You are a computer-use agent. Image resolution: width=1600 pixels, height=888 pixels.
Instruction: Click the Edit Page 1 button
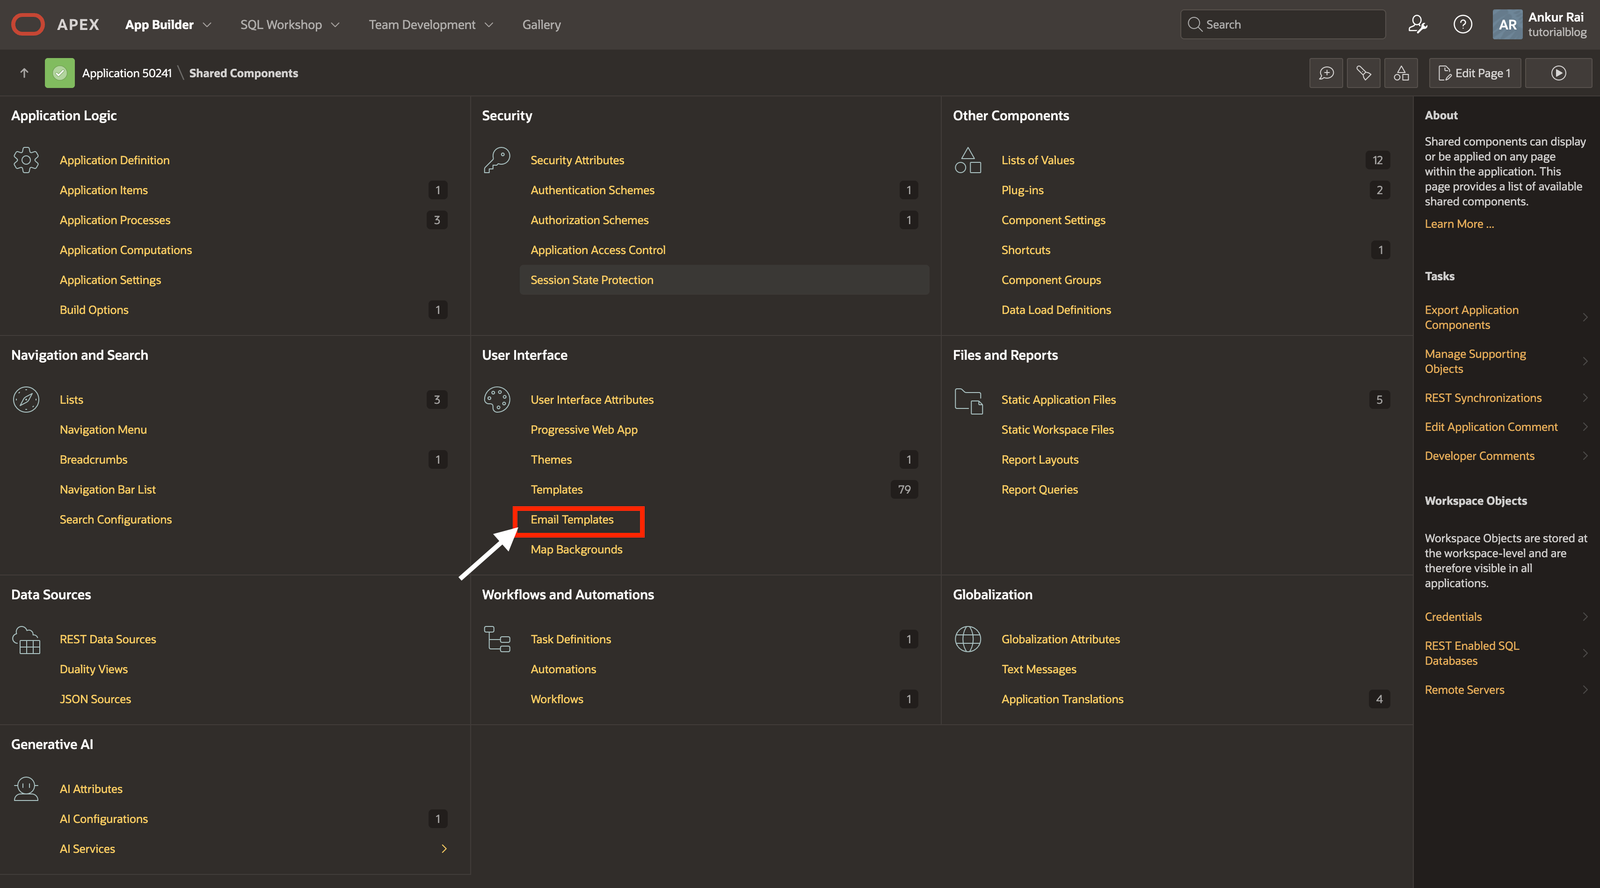[1475, 73]
